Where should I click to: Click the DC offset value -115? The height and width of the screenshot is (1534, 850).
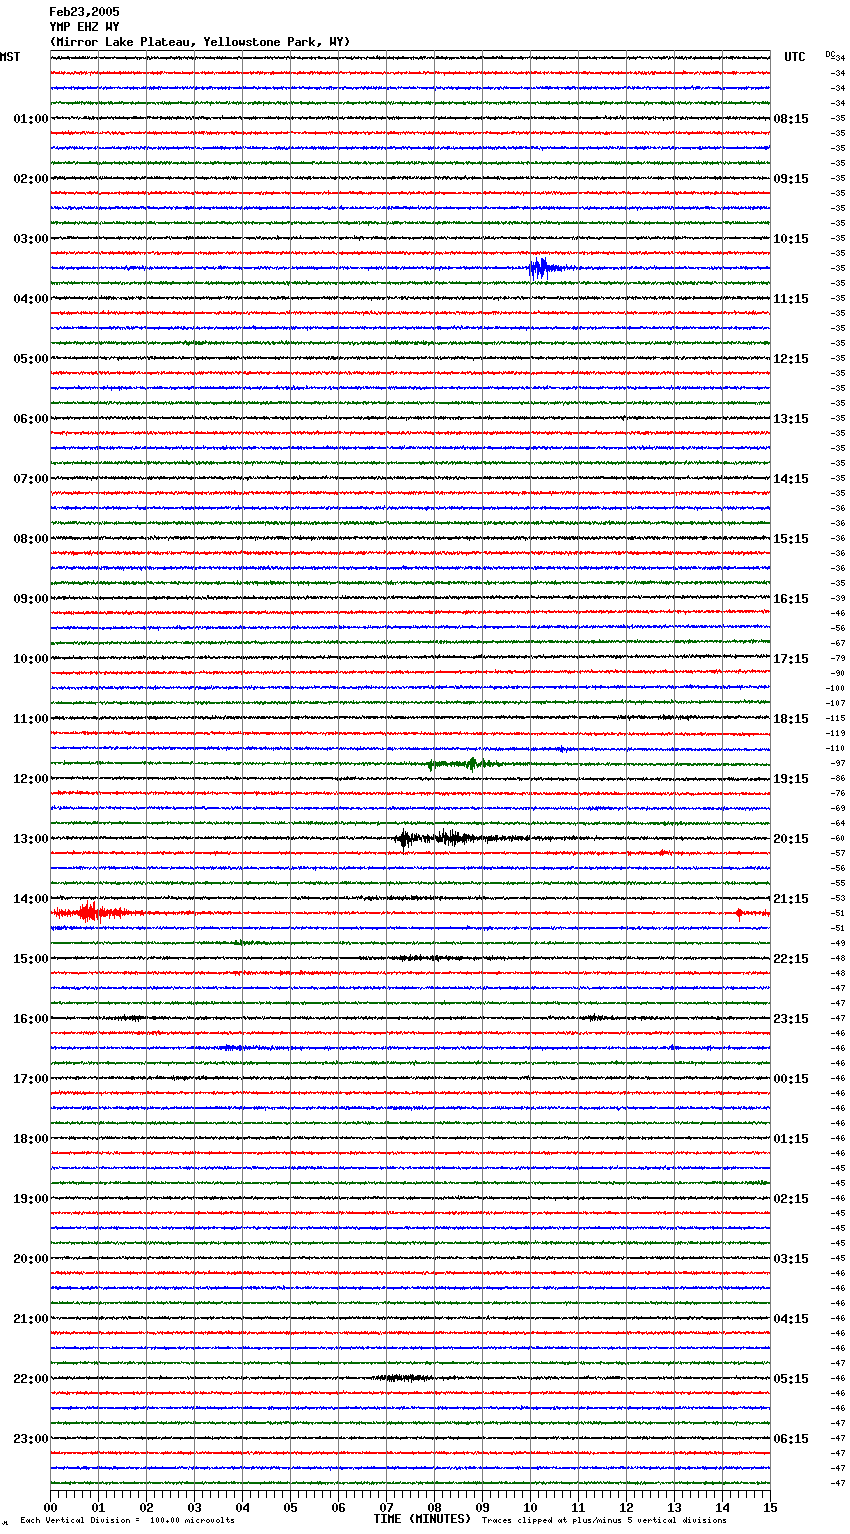coord(836,719)
